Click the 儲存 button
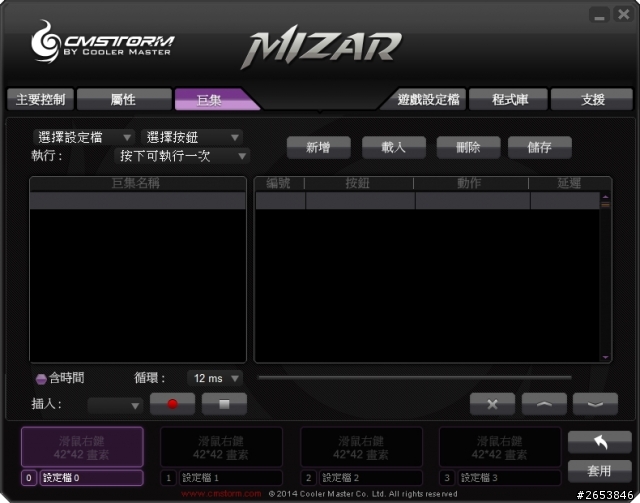 pyautogui.click(x=540, y=147)
